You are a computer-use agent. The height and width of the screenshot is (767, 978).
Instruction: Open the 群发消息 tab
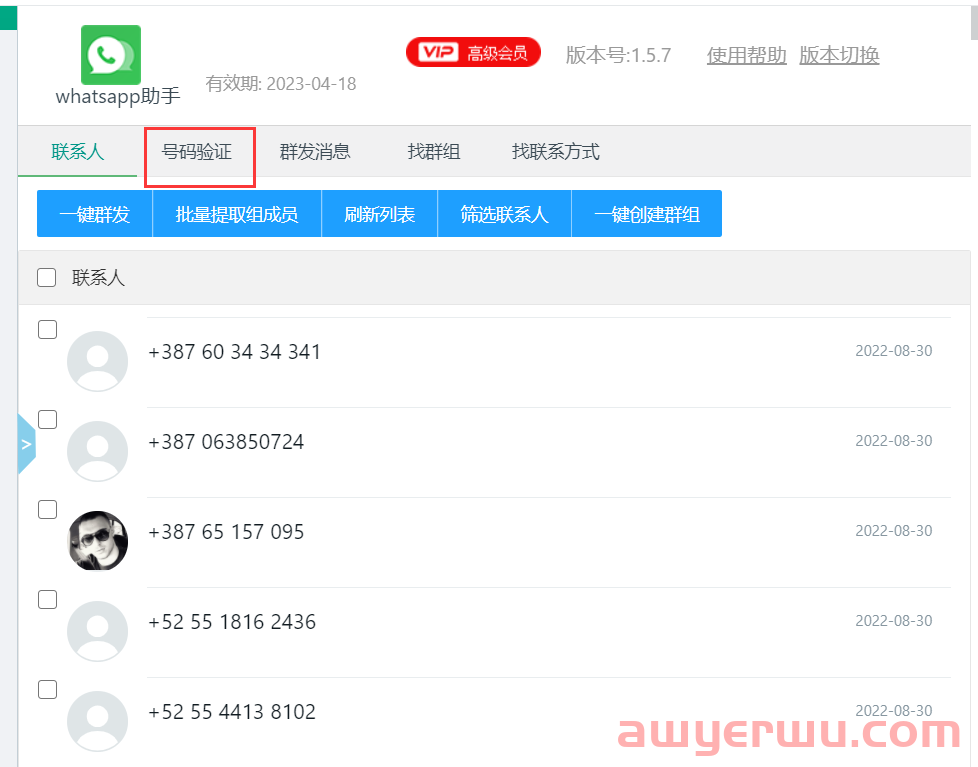(x=315, y=152)
